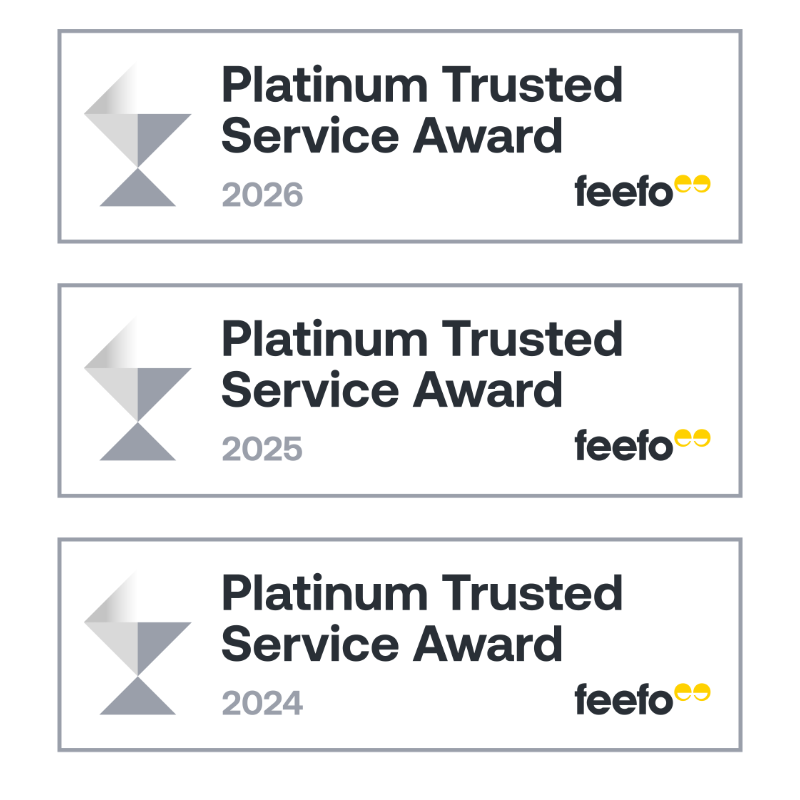Select the feefo wordmark in the 2025 badge
800x800 pixels.
(624, 446)
